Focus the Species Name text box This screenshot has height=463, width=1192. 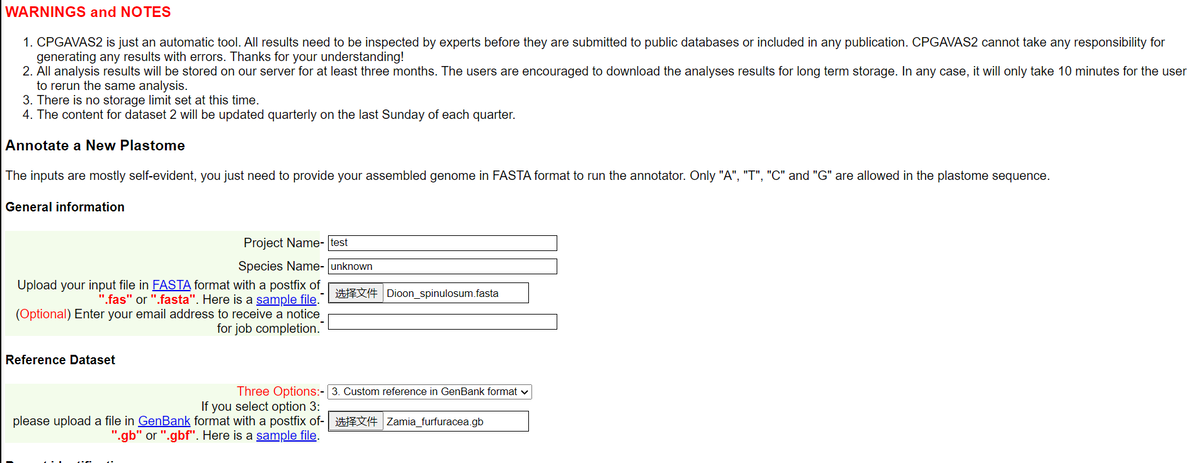pos(441,267)
